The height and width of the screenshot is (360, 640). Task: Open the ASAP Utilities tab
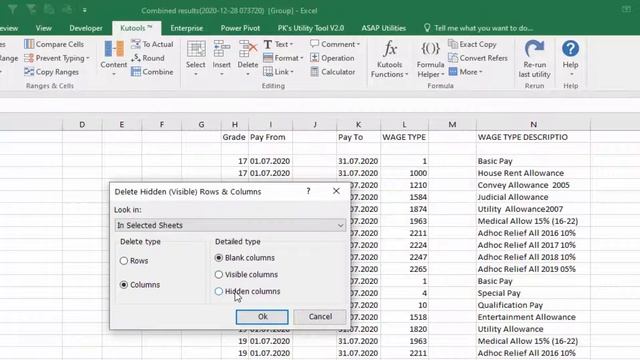(x=383, y=28)
